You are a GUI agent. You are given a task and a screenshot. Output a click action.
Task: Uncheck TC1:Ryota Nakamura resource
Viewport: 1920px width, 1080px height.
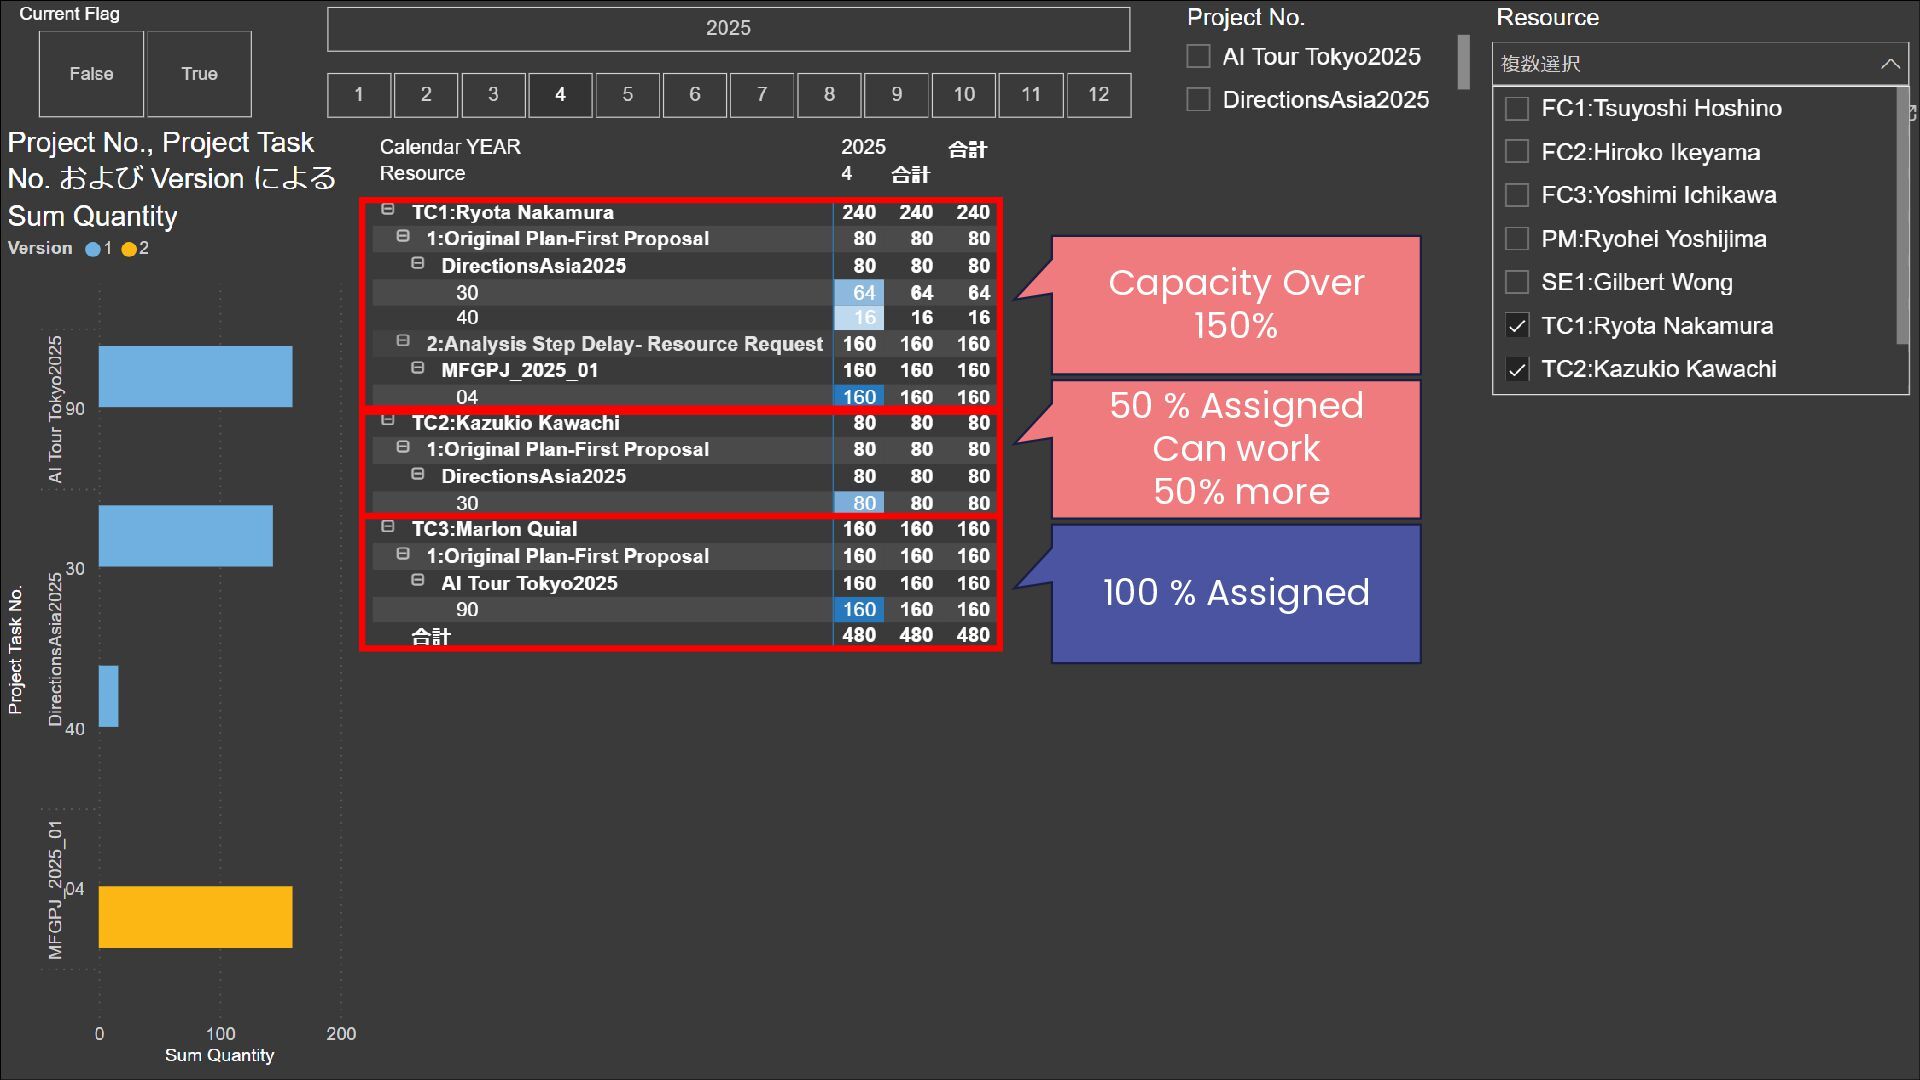tap(1517, 326)
